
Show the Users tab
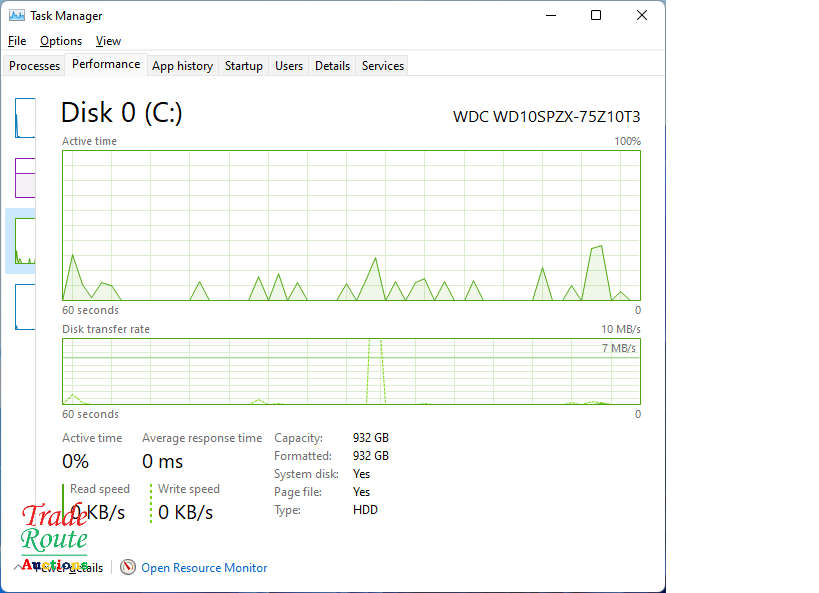click(x=289, y=66)
